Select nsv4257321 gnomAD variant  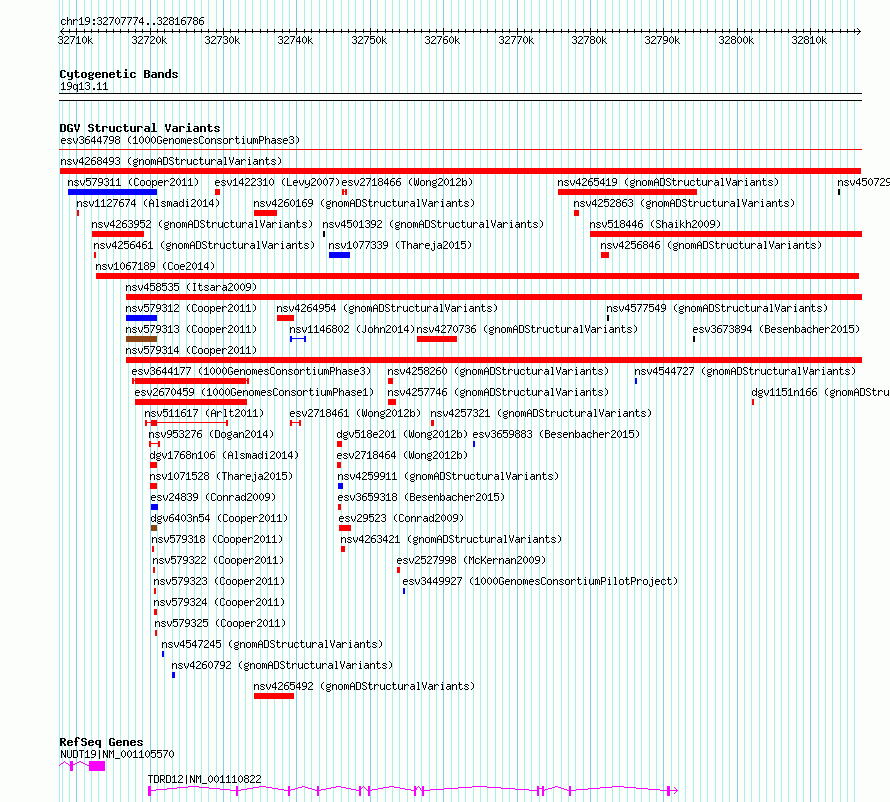click(x=541, y=413)
